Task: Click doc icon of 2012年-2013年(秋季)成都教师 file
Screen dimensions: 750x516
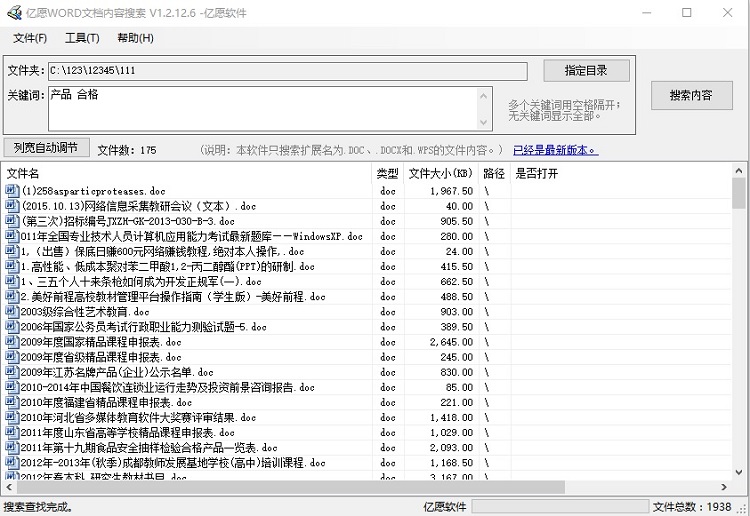Action: [11, 462]
